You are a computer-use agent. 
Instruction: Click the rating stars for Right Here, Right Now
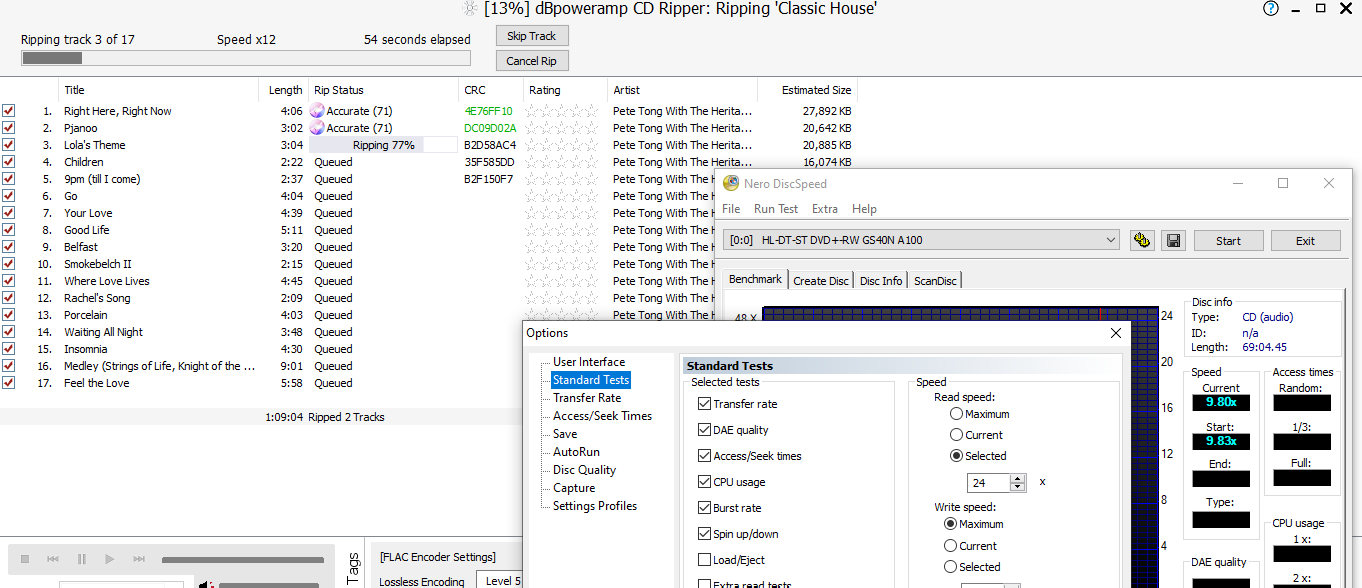tap(563, 111)
